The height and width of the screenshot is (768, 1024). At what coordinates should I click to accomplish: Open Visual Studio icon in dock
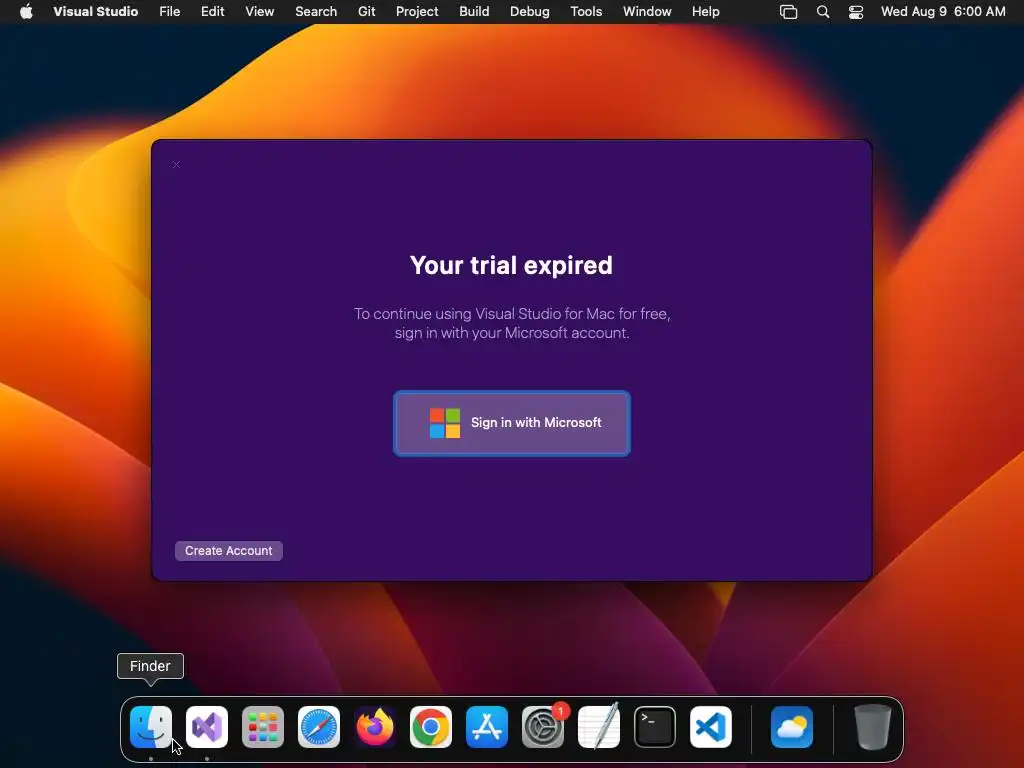point(207,727)
